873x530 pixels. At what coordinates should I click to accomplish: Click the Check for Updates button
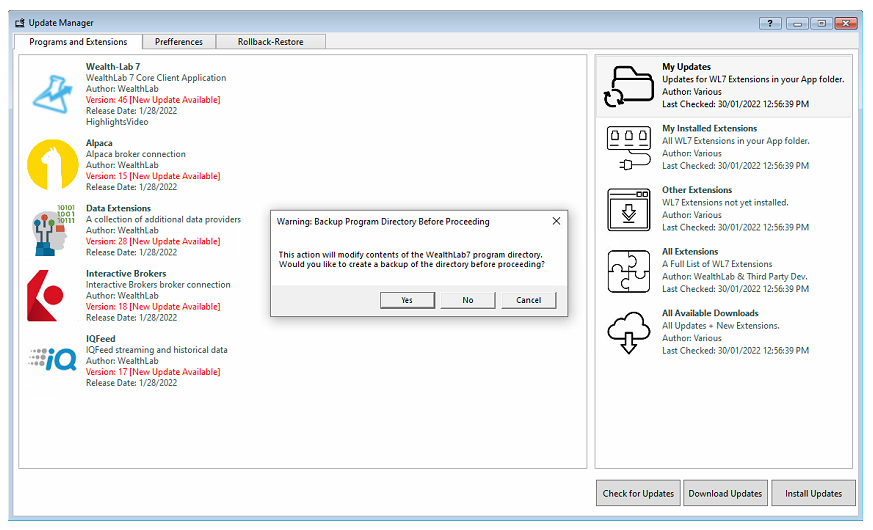[x=638, y=493]
